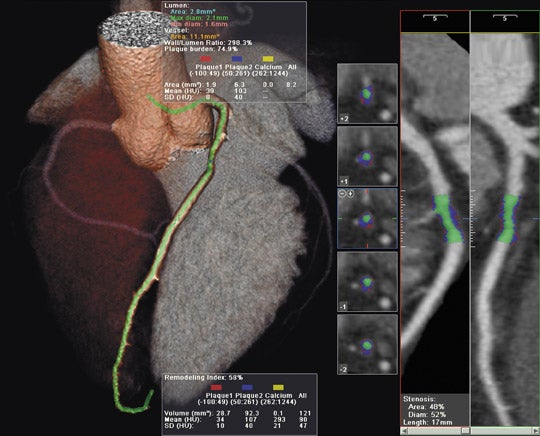Screen dimensions: 540x436
Task: Select the -1 cross-section thumbnail
Action: point(367,282)
